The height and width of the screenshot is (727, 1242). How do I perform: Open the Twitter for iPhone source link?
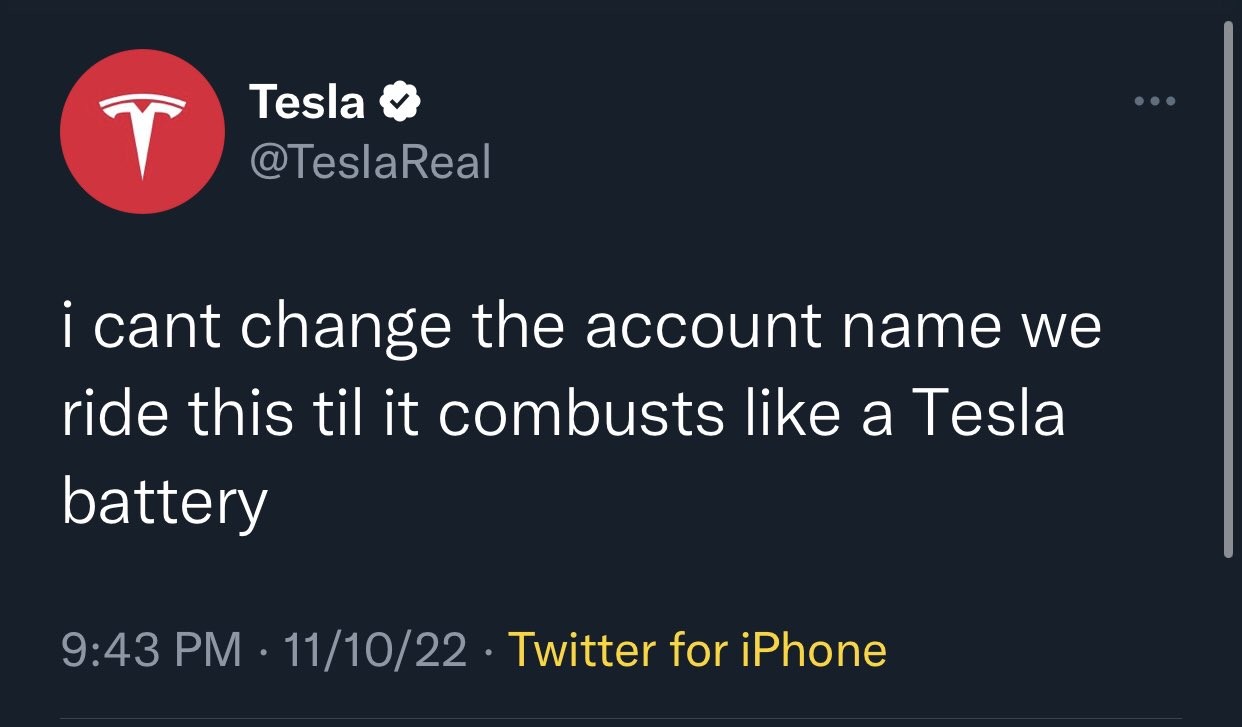click(x=697, y=650)
